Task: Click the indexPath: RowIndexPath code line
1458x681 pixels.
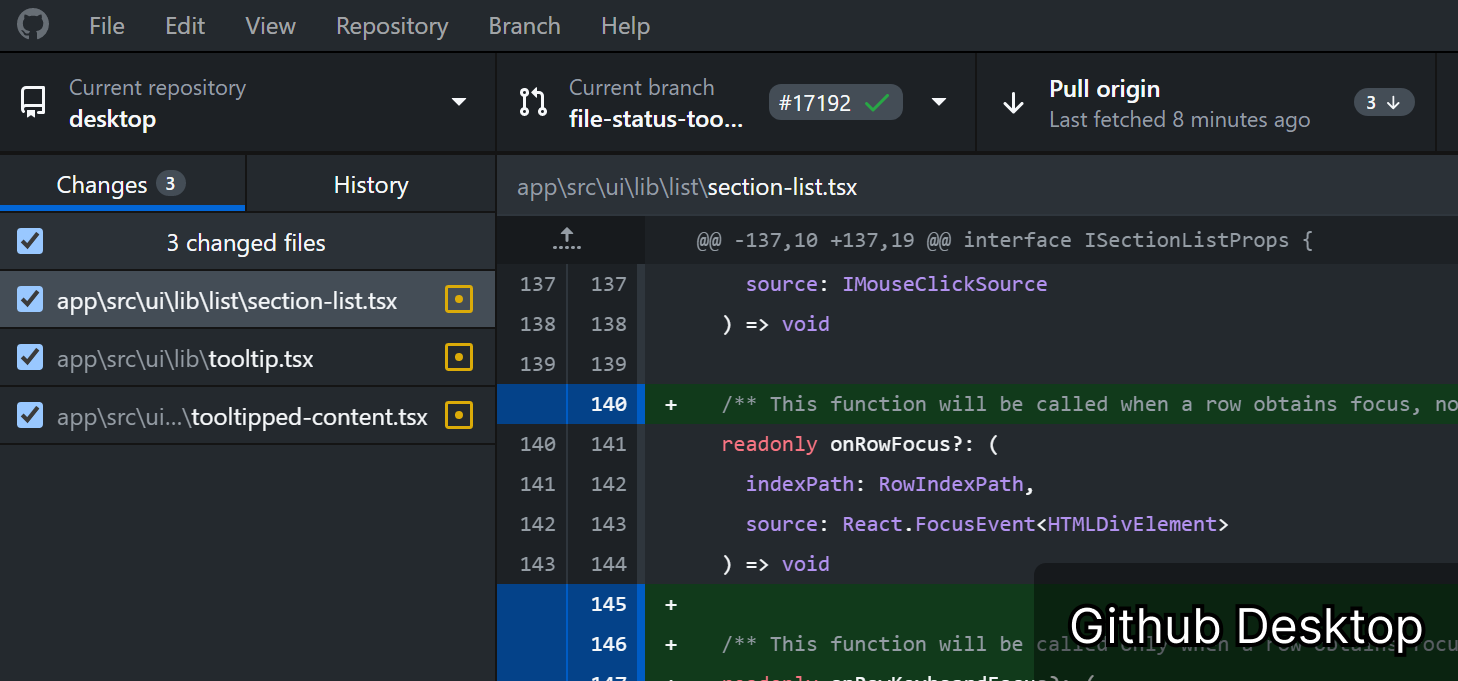Action: (x=890, y=484)
